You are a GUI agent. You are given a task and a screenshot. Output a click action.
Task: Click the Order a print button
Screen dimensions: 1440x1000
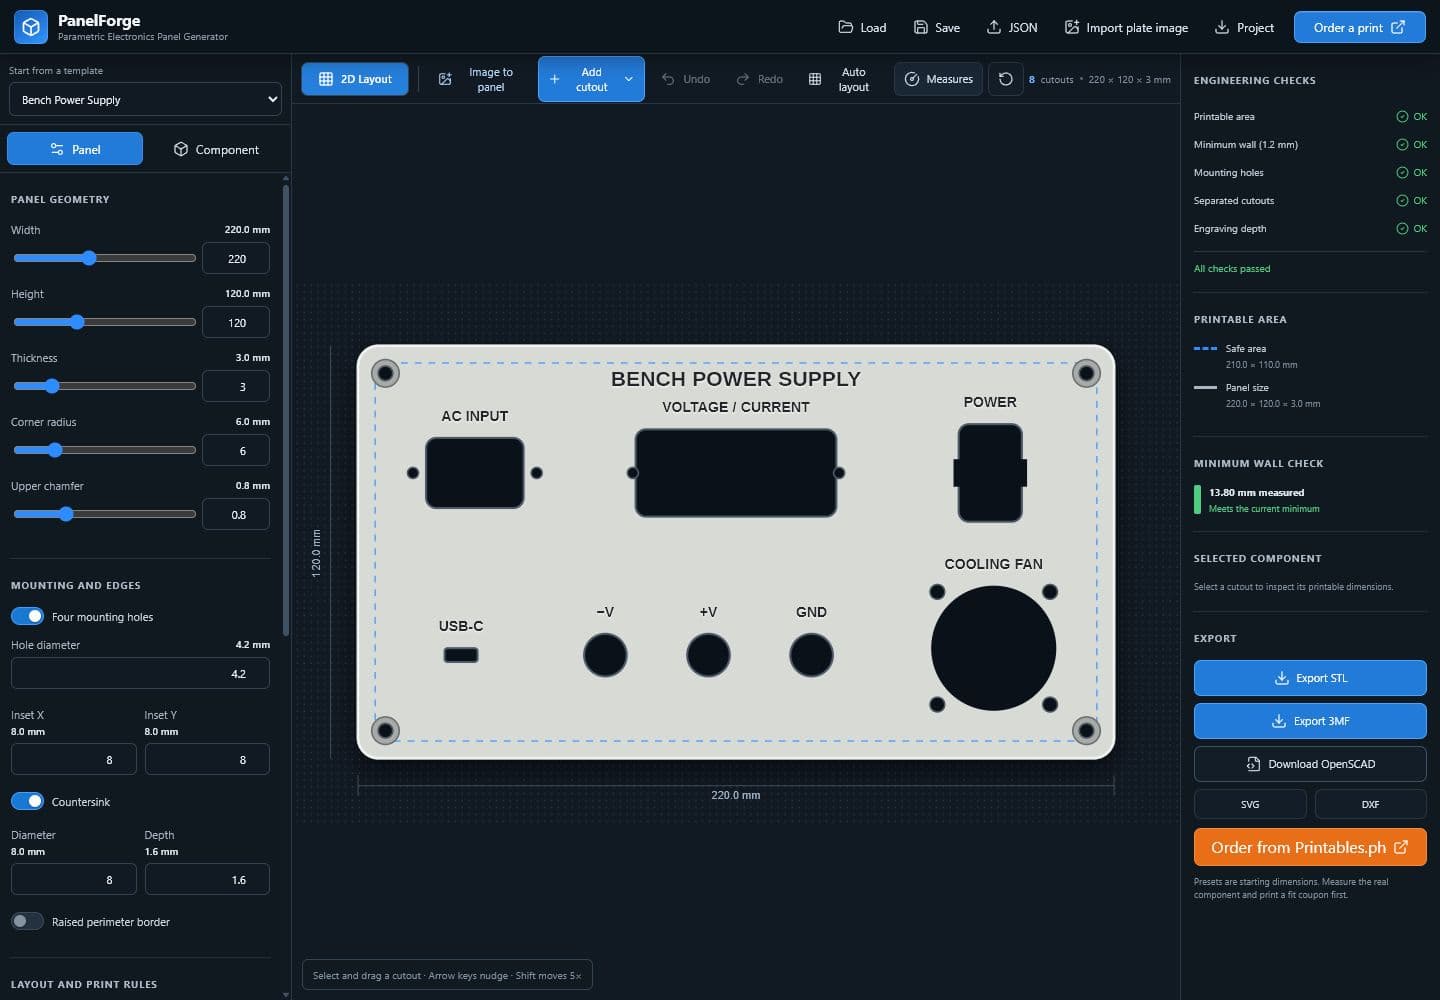tap(1360, 27)
